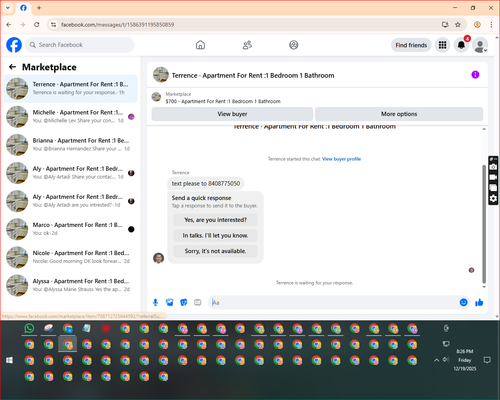Reload the page

37,25
